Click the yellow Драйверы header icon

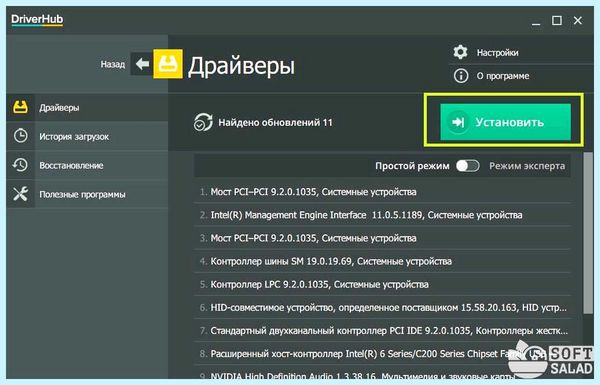(168, 64)
